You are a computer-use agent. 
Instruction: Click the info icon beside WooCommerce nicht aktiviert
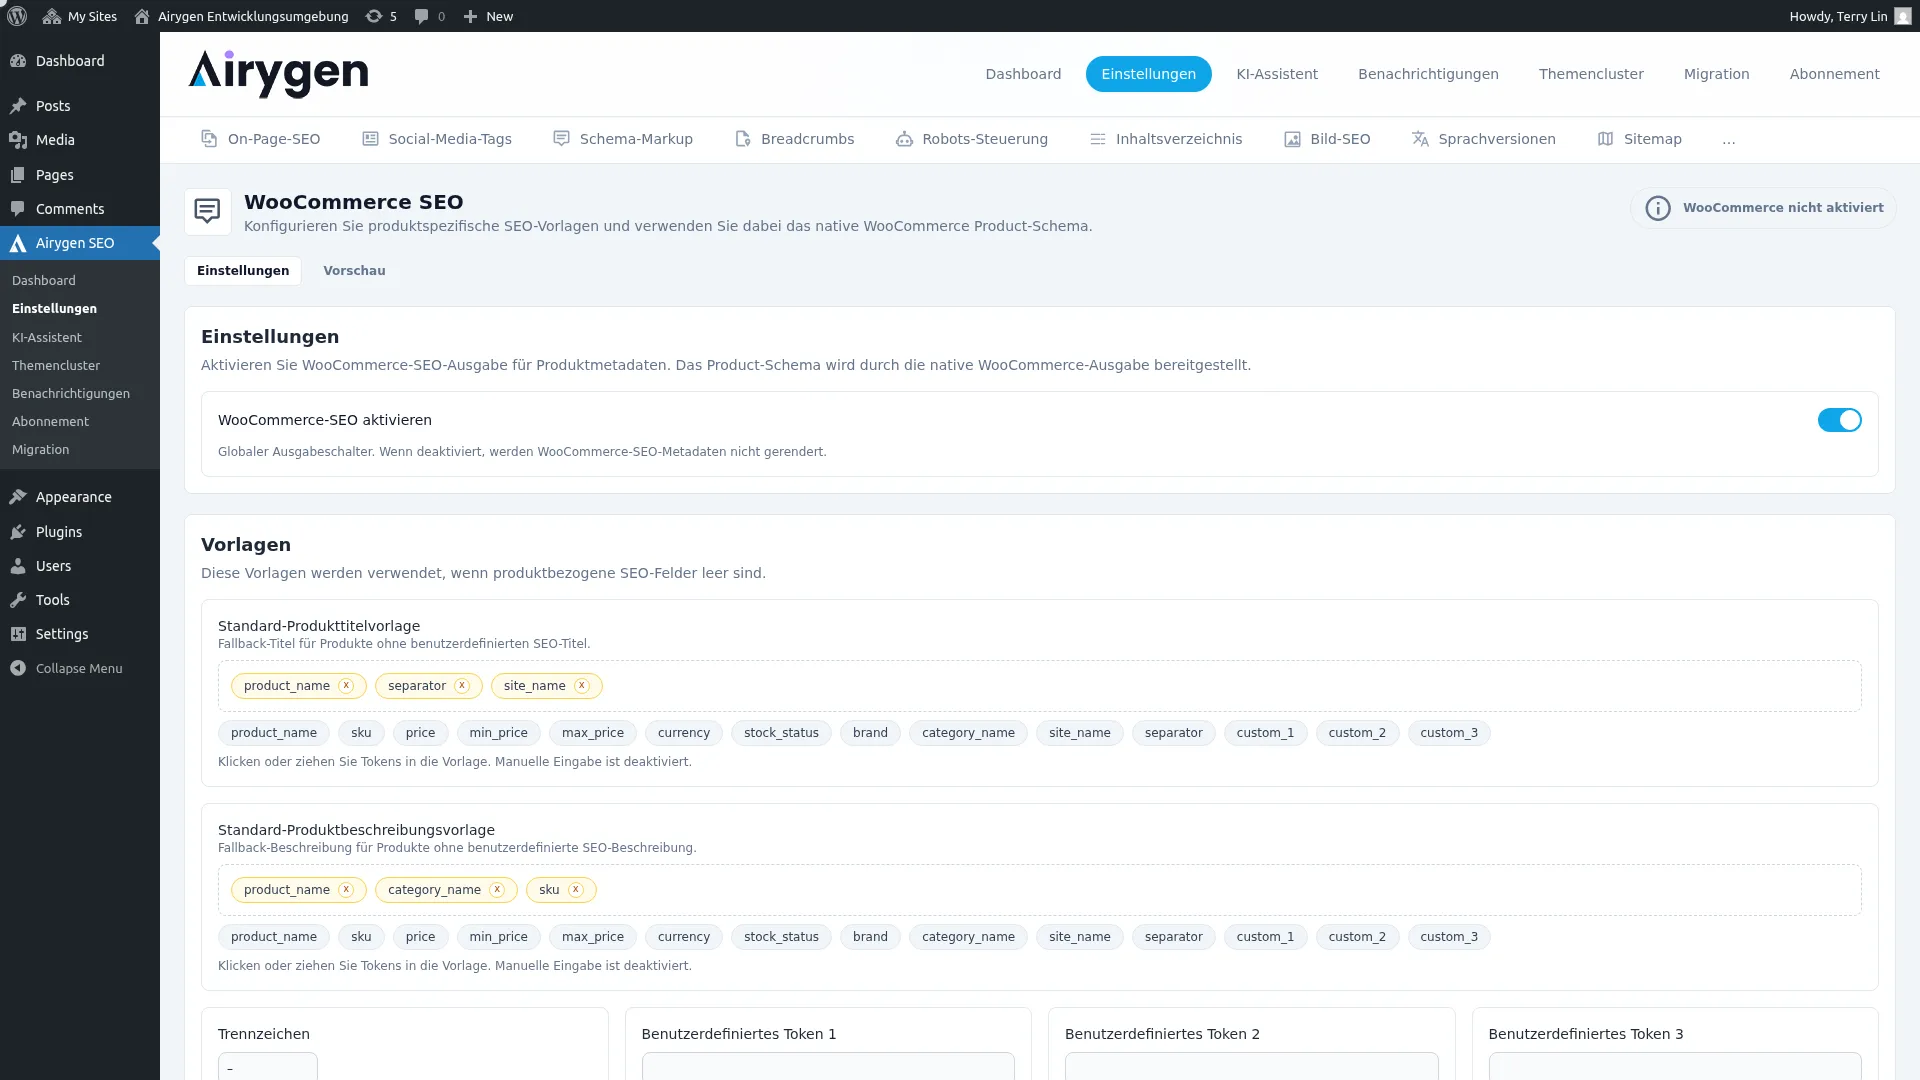pos(1658,208)
